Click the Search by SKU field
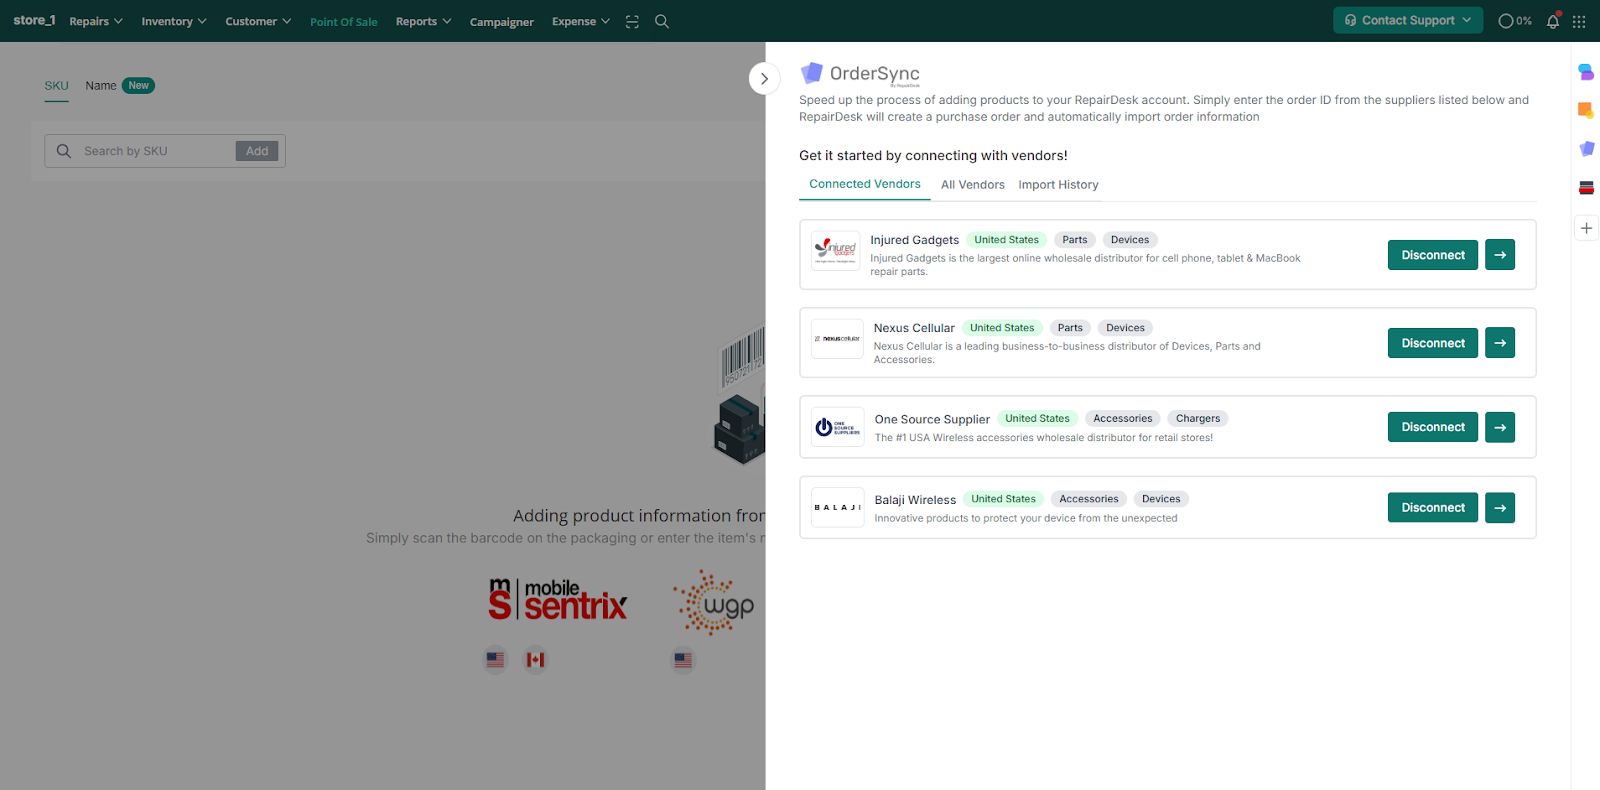The height and width of the screenshot is (790, 1600). tap(155, 151)
